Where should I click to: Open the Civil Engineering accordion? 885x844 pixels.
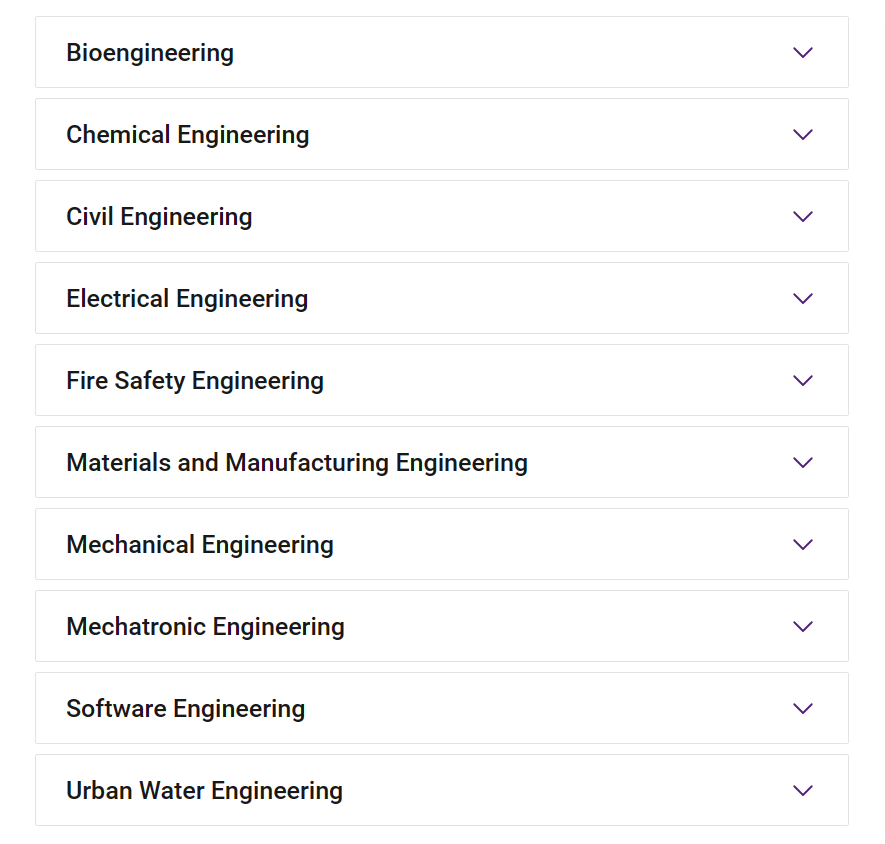[442, 216]
